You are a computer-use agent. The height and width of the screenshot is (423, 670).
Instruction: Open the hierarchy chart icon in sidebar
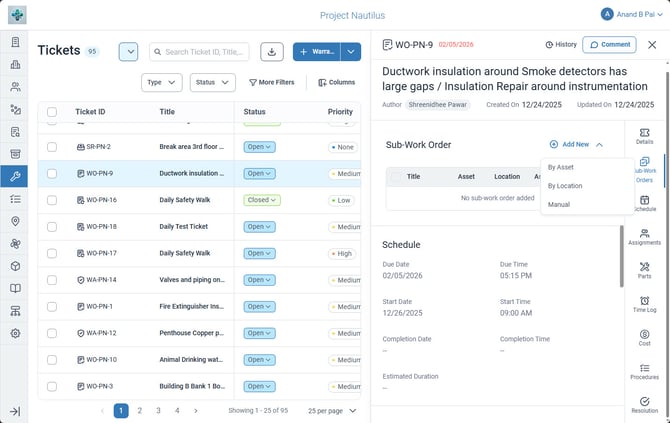[15, 311]
